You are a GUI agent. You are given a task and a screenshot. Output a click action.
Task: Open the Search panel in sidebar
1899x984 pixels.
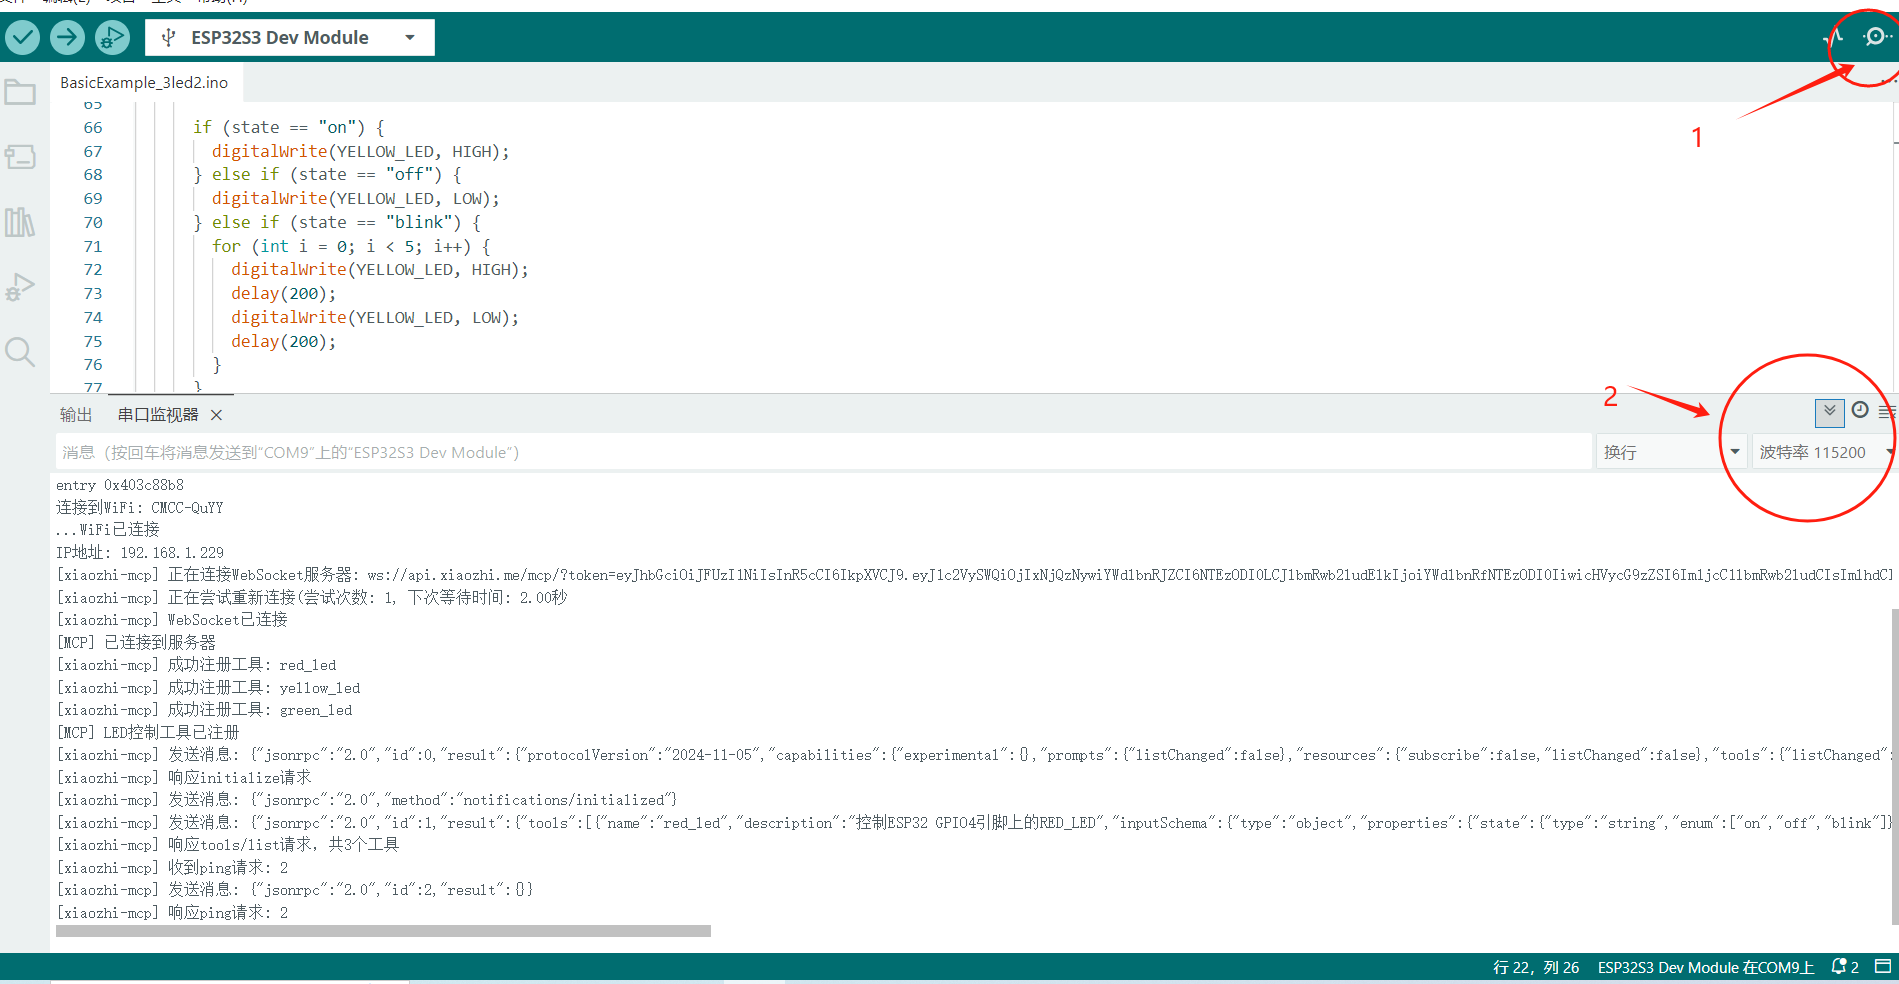click(20, 351)
